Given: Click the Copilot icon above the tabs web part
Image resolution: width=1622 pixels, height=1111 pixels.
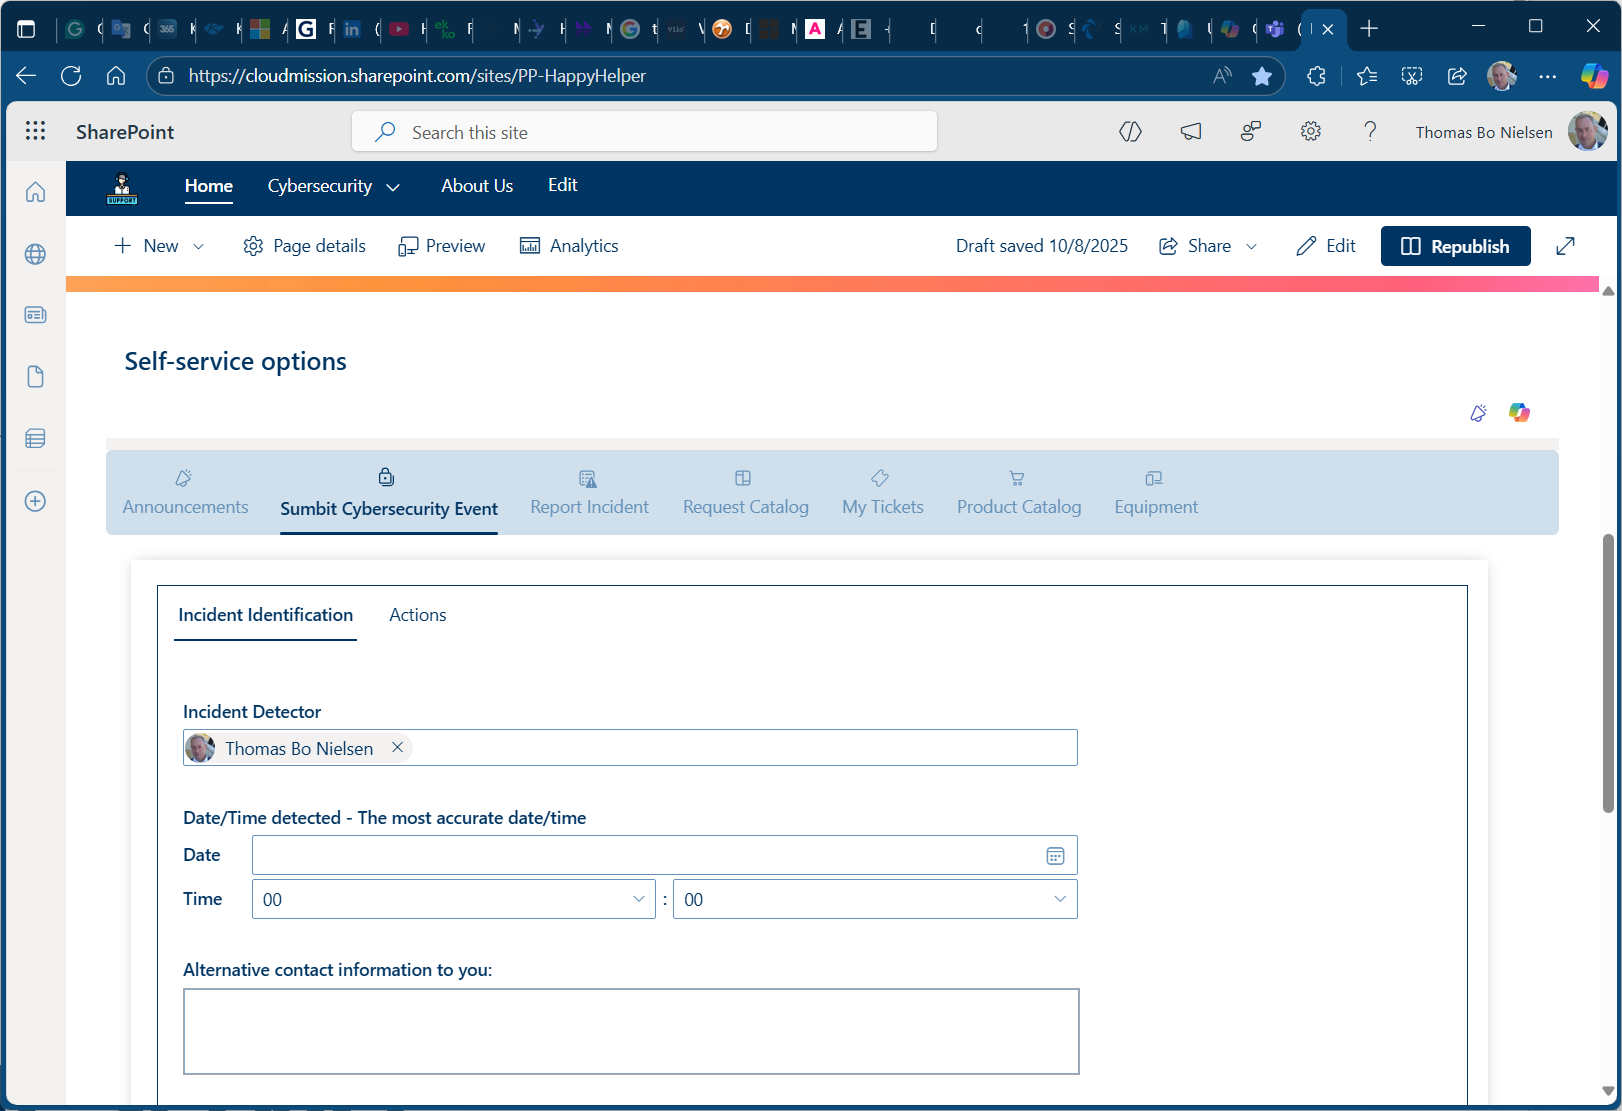Looking at the screenshot, I should (x=1519, y=412).
